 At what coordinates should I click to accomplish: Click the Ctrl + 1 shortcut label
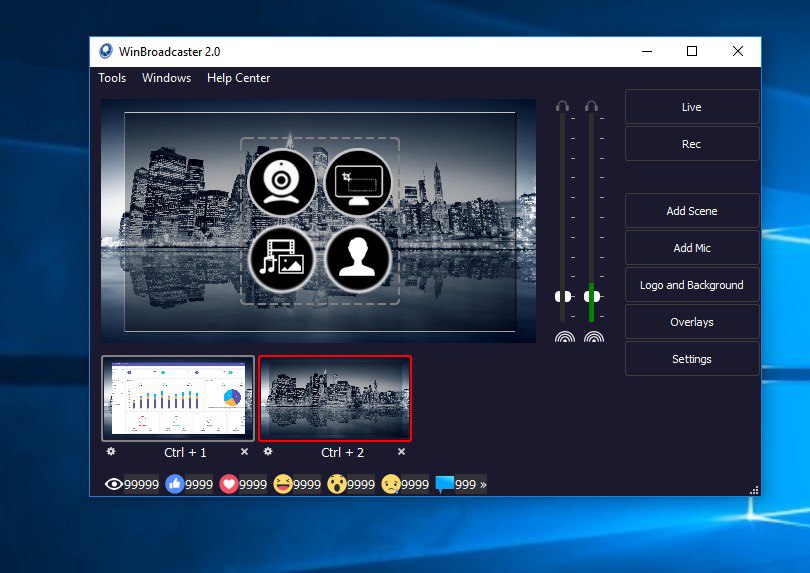coord(185,453)
